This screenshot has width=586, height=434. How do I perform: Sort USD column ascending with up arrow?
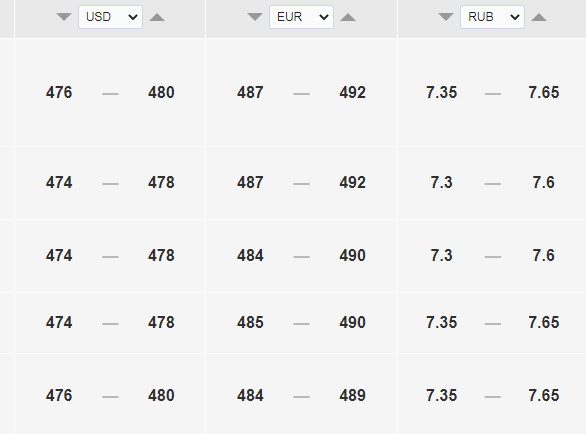157,17
